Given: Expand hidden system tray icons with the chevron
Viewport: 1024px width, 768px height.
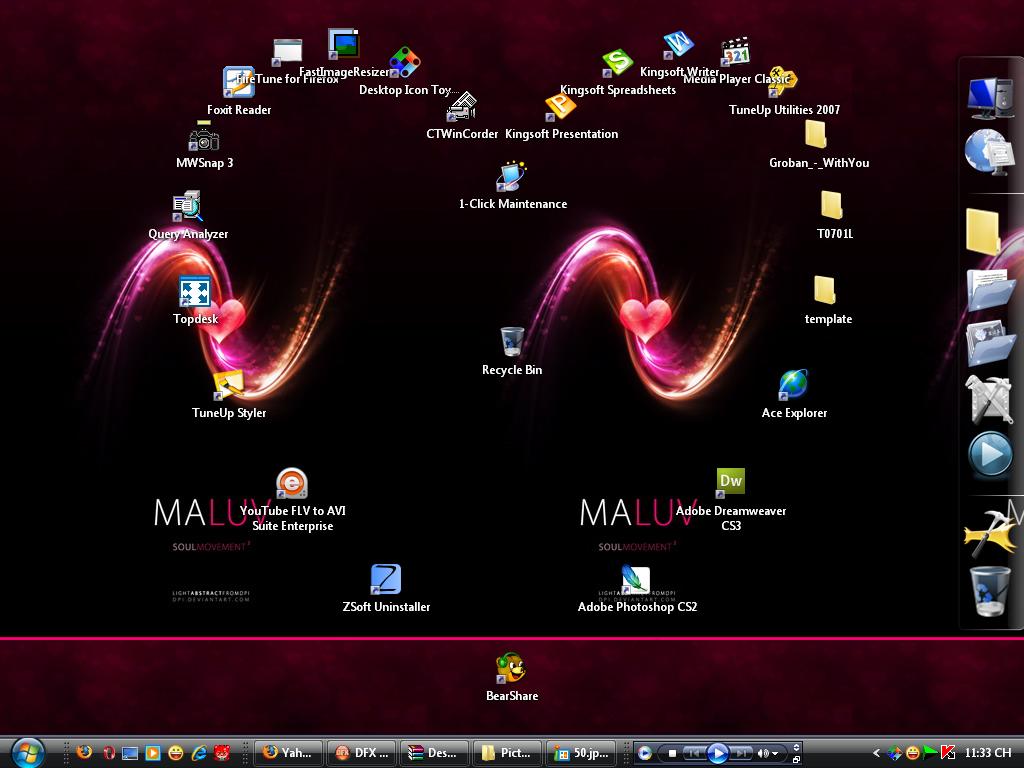Looking at the screenshot, I should coord(877,752).
